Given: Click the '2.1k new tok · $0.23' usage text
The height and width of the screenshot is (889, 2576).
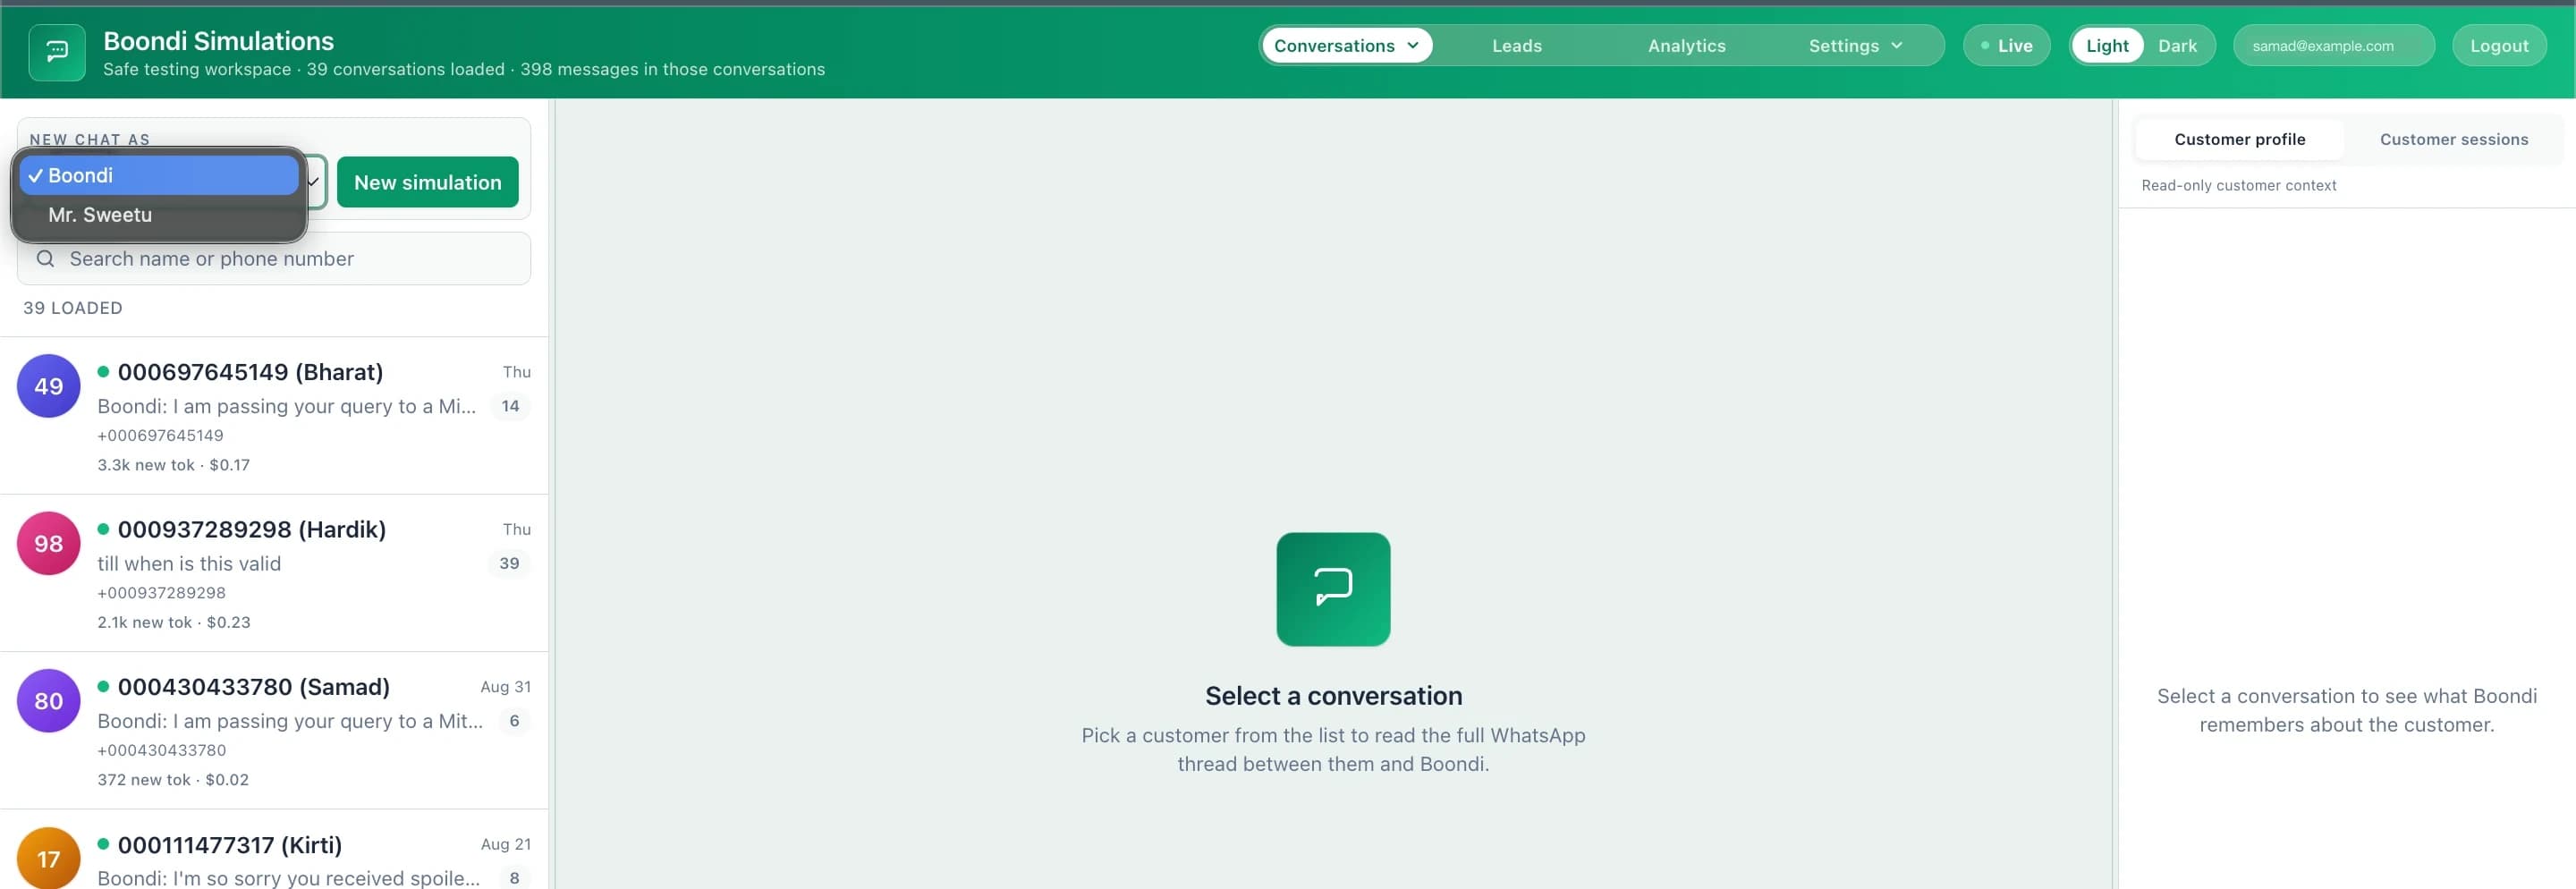Looking at the screenshot, I should tap(173, 622).
